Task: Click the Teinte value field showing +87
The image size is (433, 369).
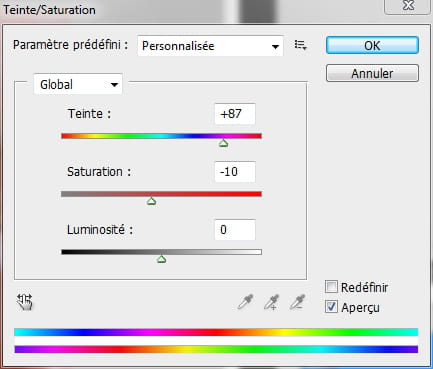Action: (235, 114)
